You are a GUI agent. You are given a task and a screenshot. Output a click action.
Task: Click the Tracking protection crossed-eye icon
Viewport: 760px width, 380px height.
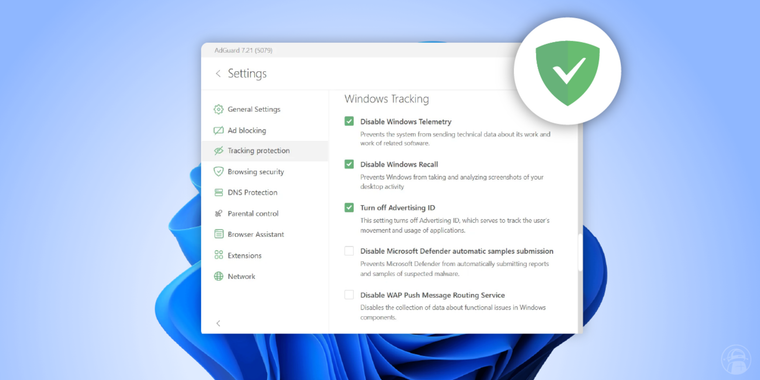coord(219,151)
